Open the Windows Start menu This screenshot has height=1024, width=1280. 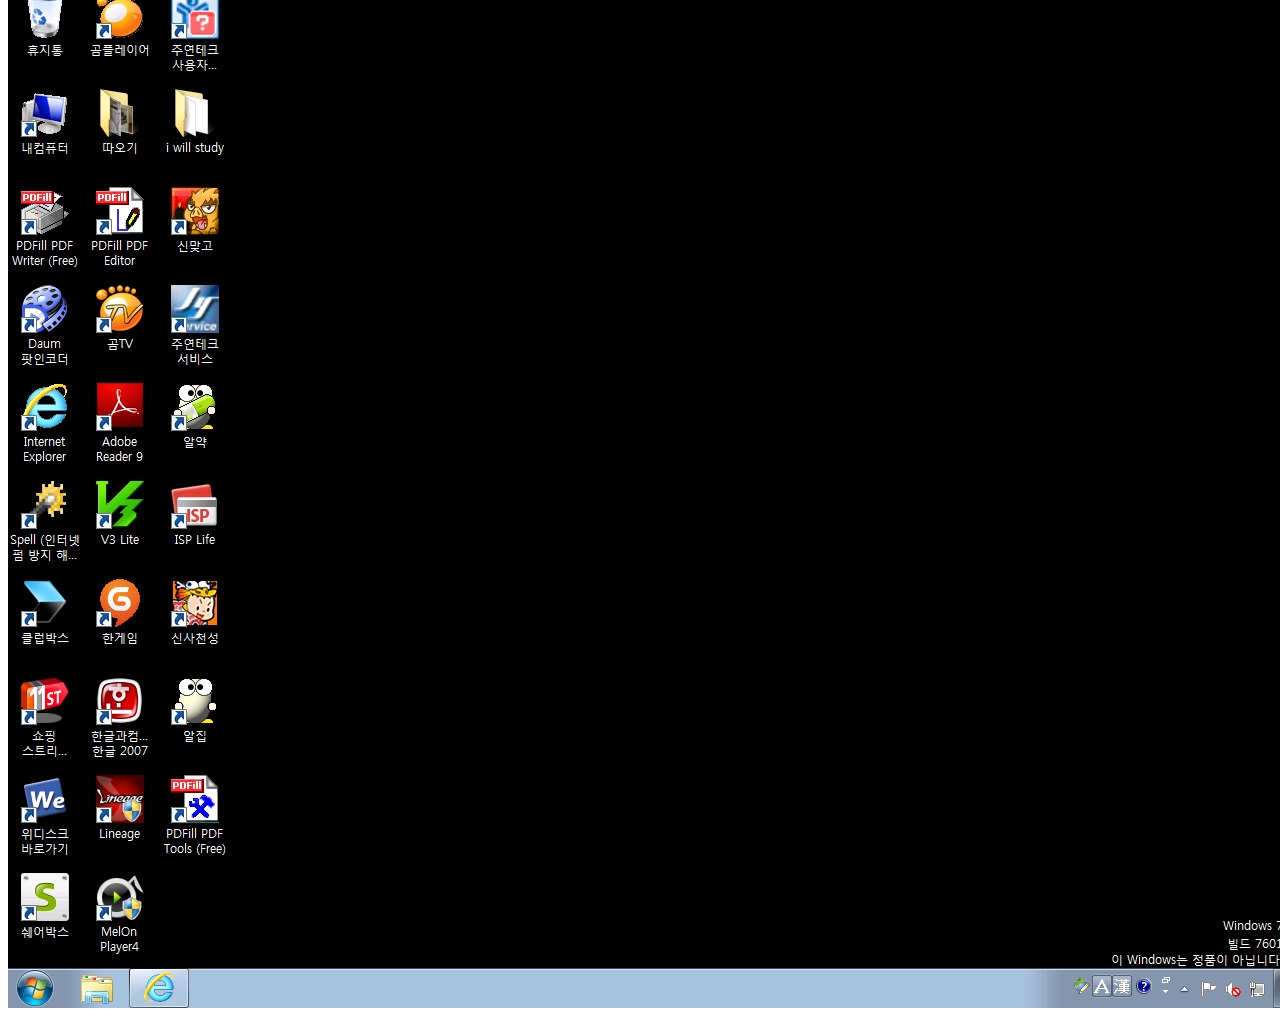(35, 989)
